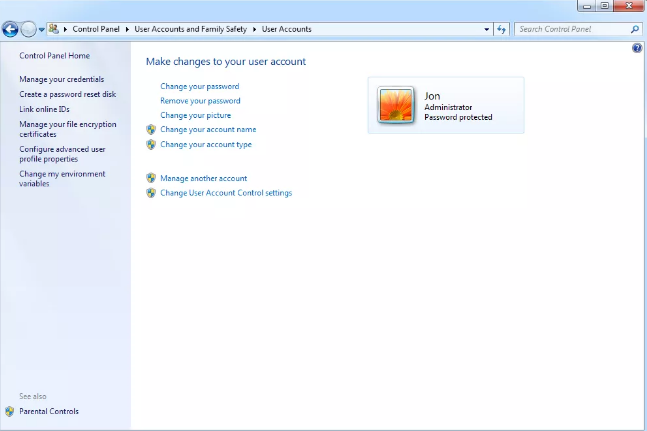Screen dimensions: 647x431
Task: Click Jon's flower account picture
Action: point(395,105)
